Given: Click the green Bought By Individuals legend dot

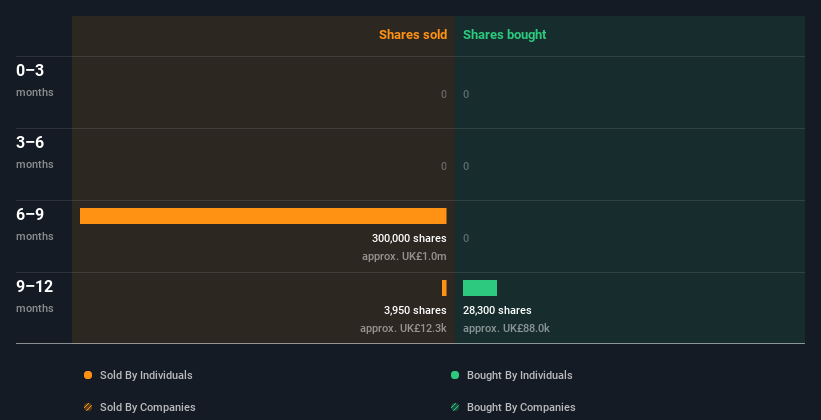Looking at the screenshot, I should coord(455,375).
